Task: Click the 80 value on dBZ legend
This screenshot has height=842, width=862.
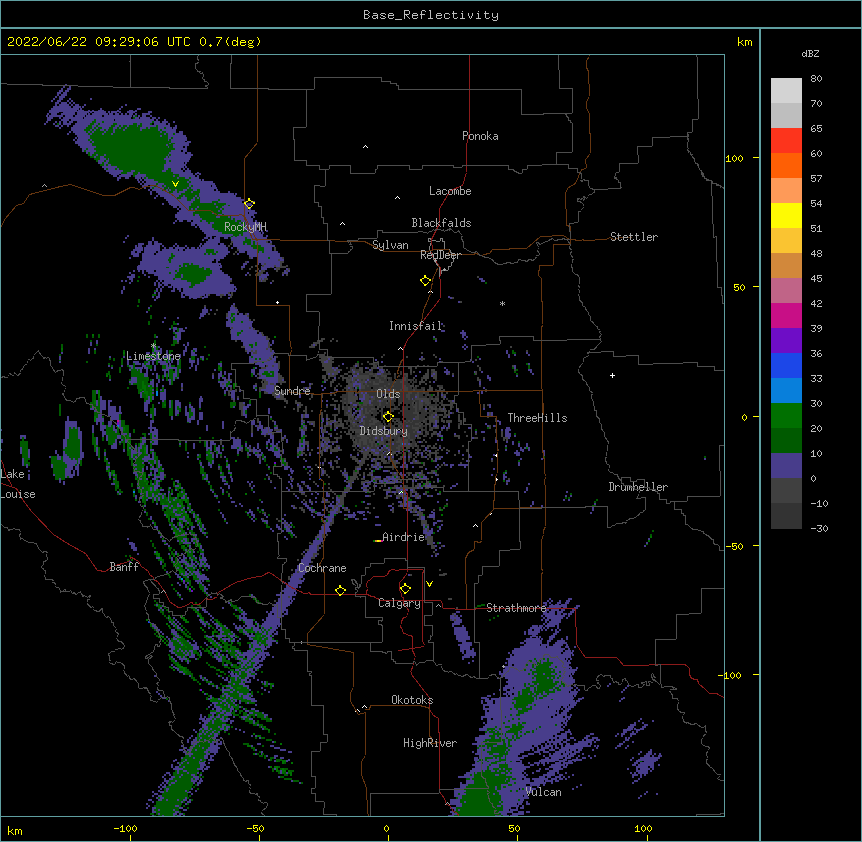Action: [x=816, y=79]
